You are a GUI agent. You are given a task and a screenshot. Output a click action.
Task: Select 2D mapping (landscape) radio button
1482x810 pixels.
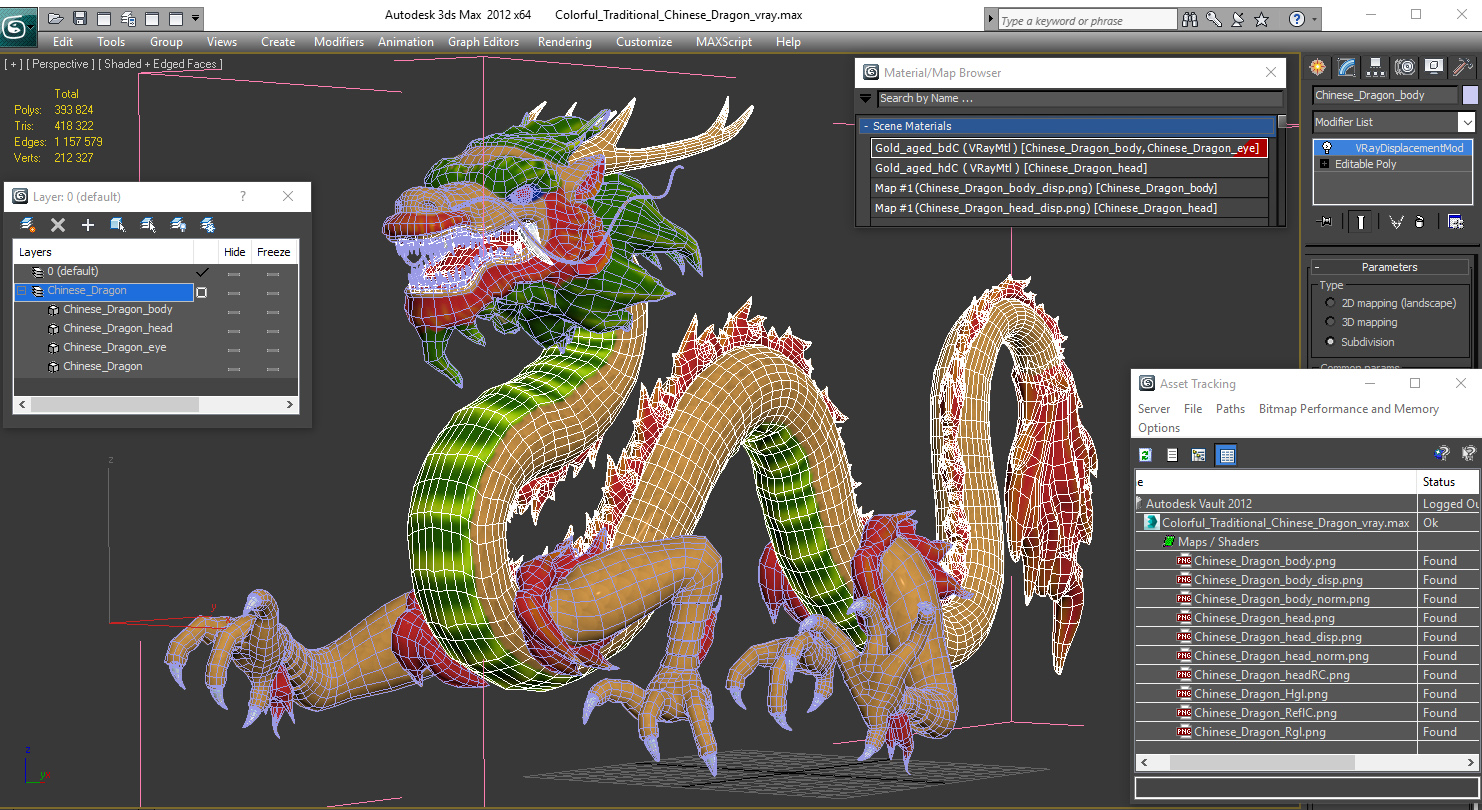1330,303
